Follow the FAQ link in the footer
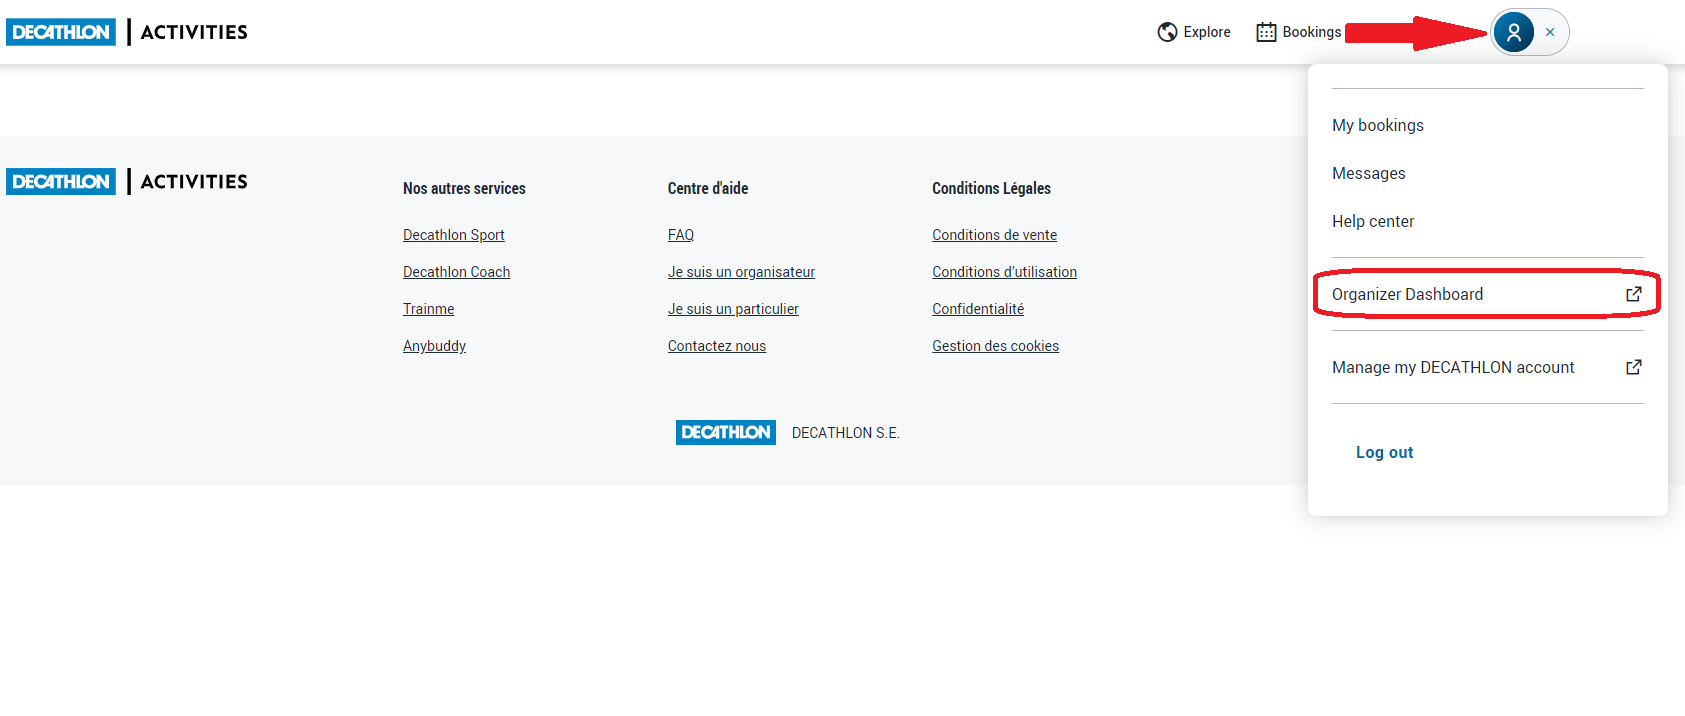This screenshot has width=1685, height=716. tap(680, 235)
